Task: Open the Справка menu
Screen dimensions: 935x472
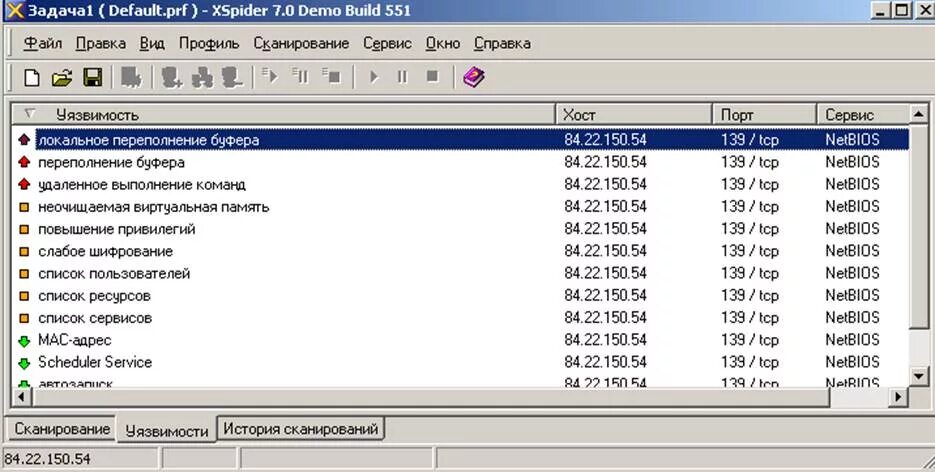Action: pyautogui.click(x=502, y=44)
